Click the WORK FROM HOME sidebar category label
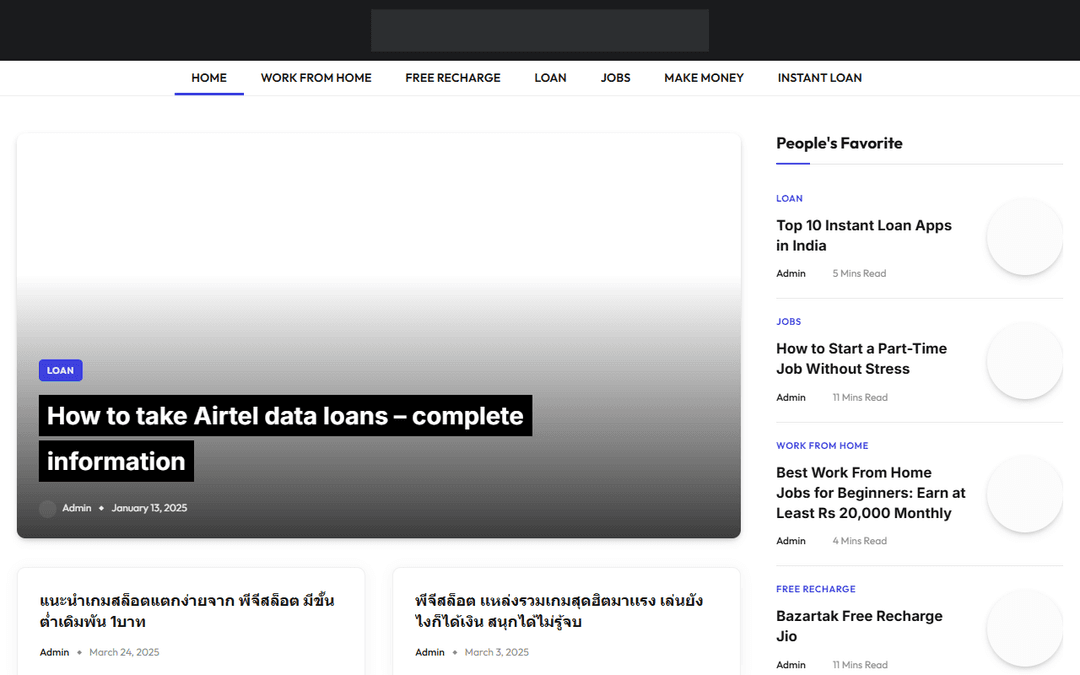The height and width of the screenshot is (675, 1080). point(822,446)
